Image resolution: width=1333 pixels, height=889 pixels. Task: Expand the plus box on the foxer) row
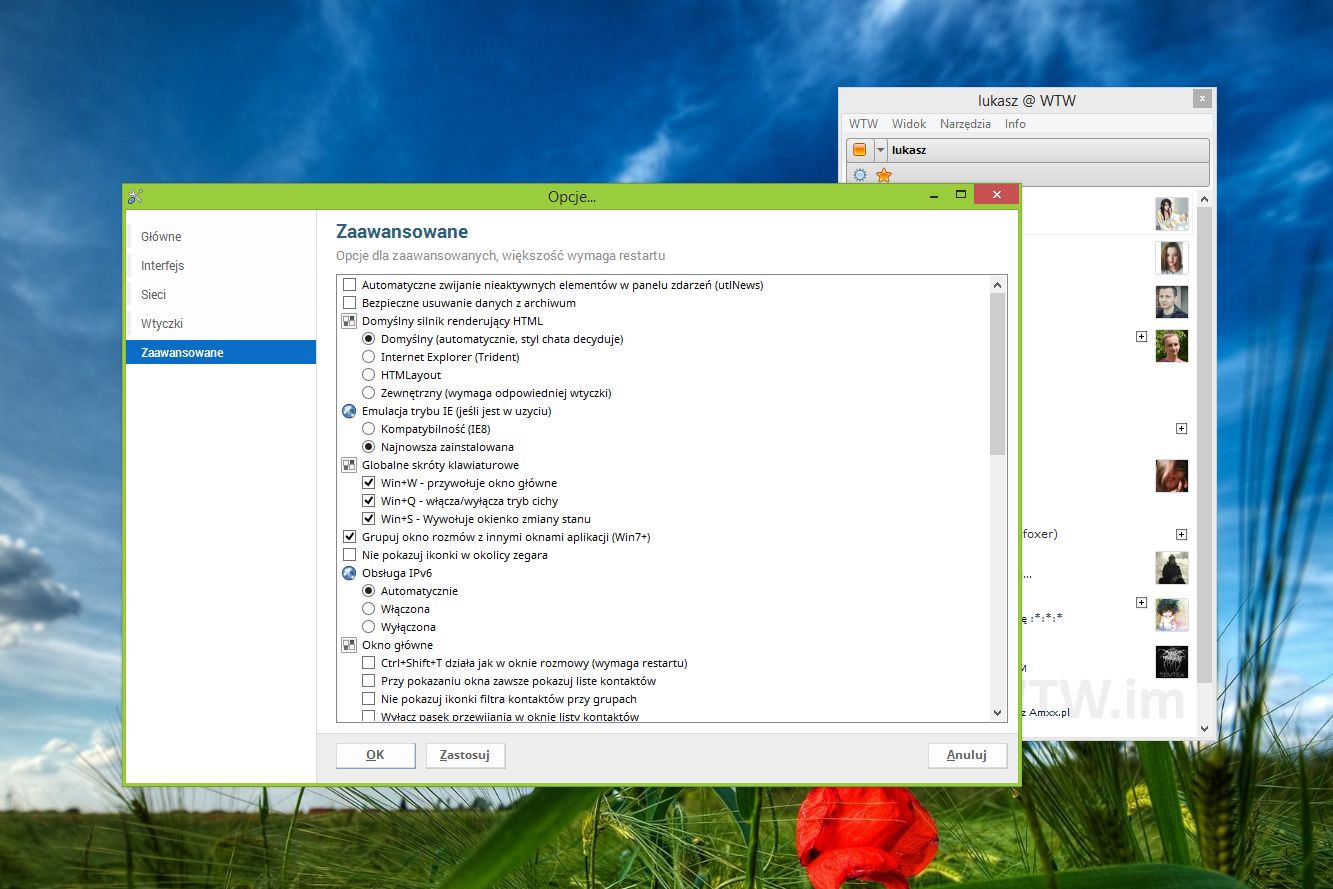coord(1181,535)
